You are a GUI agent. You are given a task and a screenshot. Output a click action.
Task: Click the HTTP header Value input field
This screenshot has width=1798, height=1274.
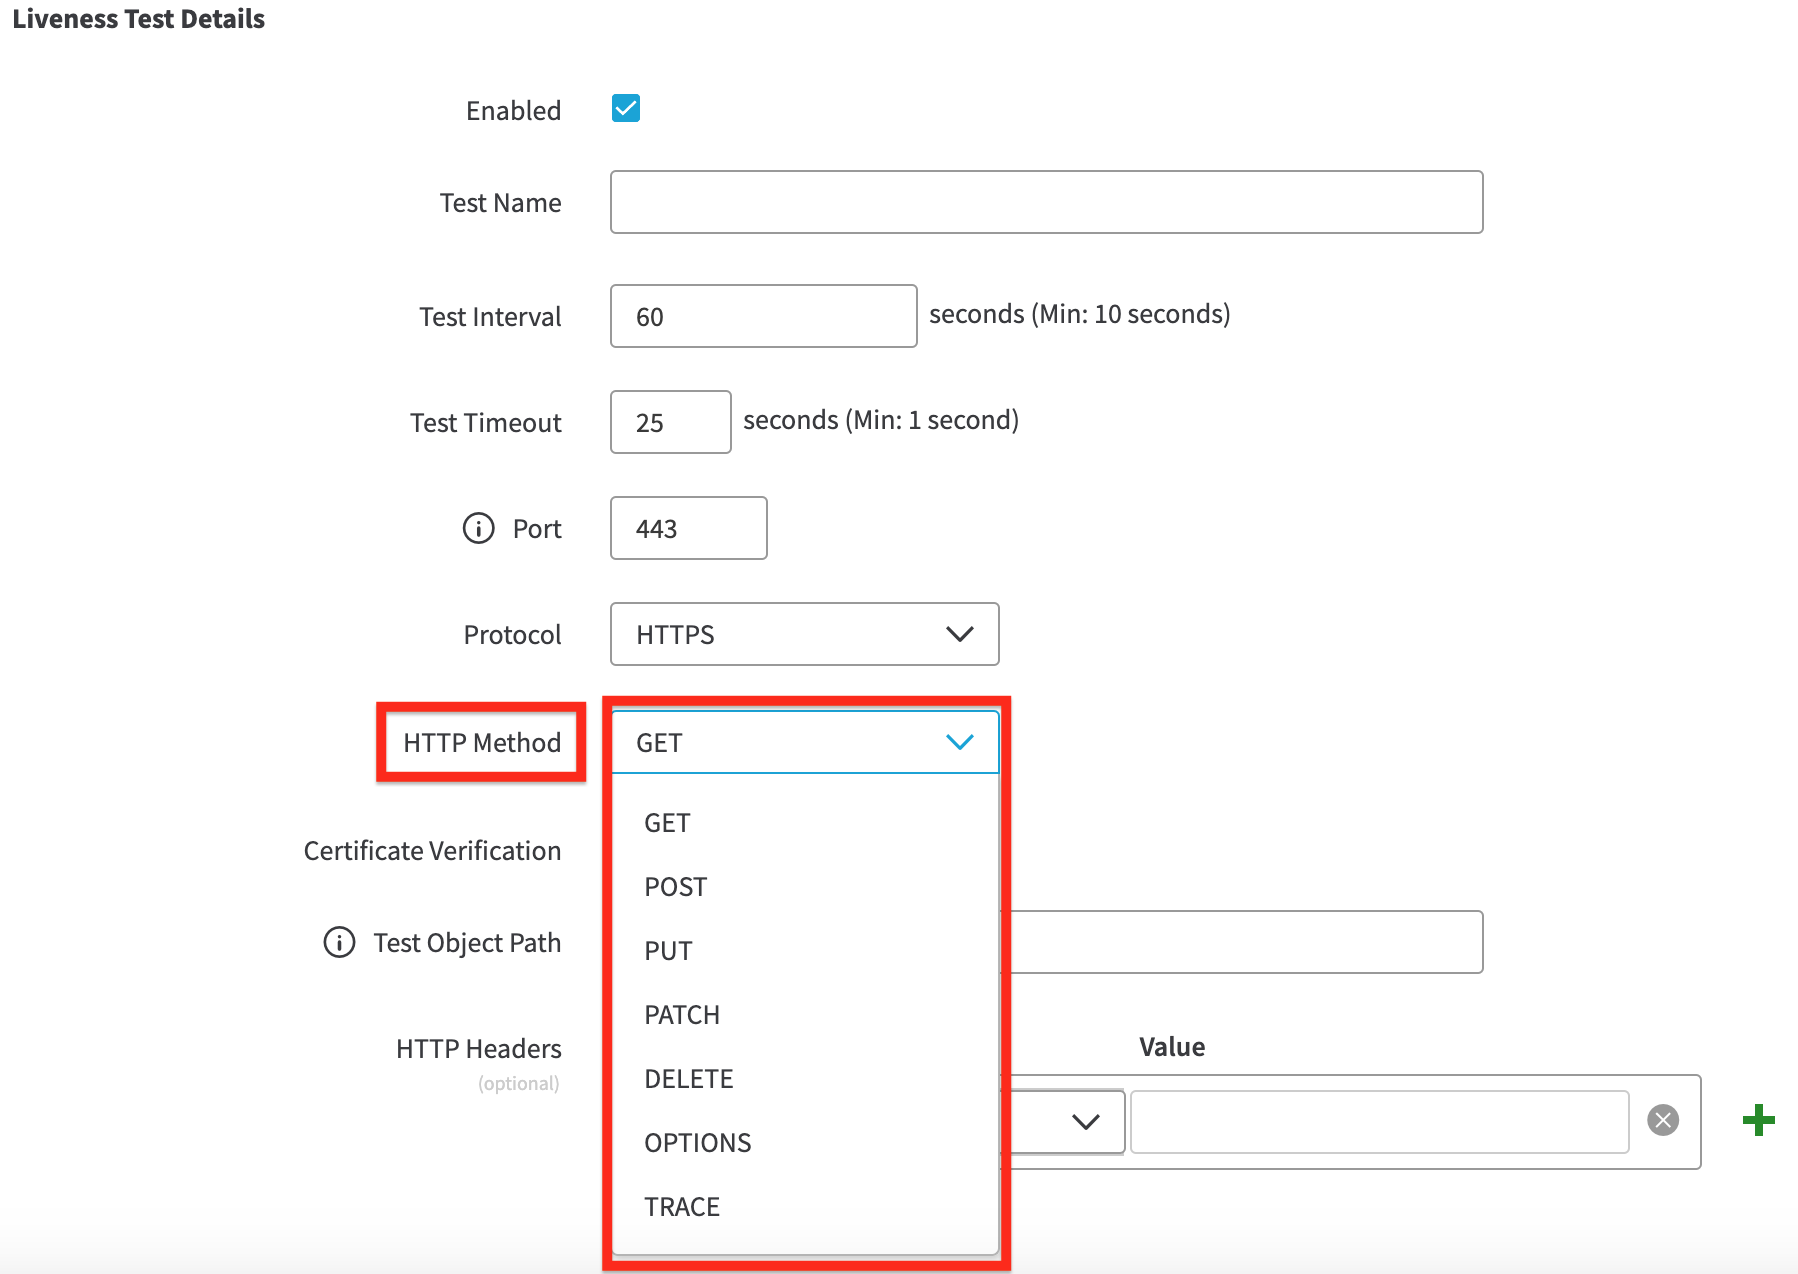1379,1121
